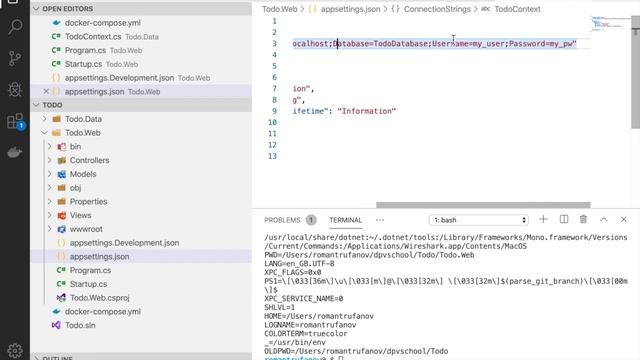This screenshot has height=360, width=640.
Task: Click HOME=/Users/romantrufanov terminal line
Action: [x=319, y=316]
